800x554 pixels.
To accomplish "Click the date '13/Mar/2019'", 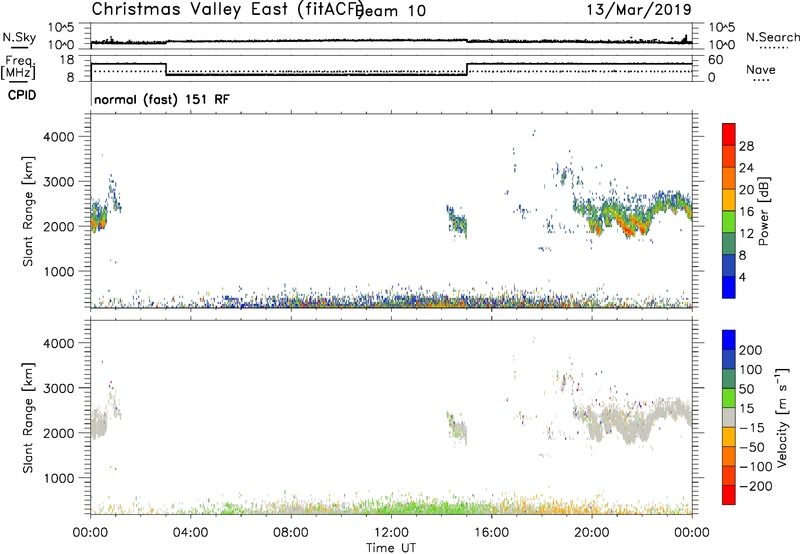I will 639,9.
